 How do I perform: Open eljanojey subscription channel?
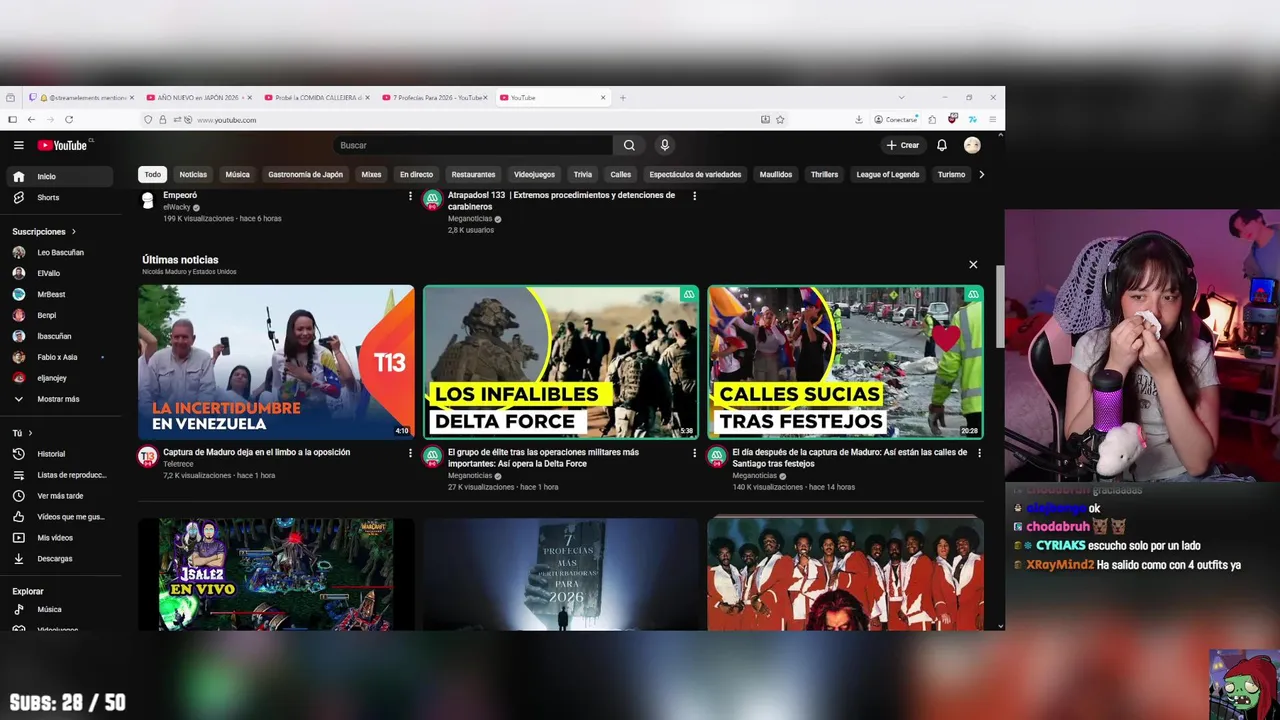(x=60, y=378)
